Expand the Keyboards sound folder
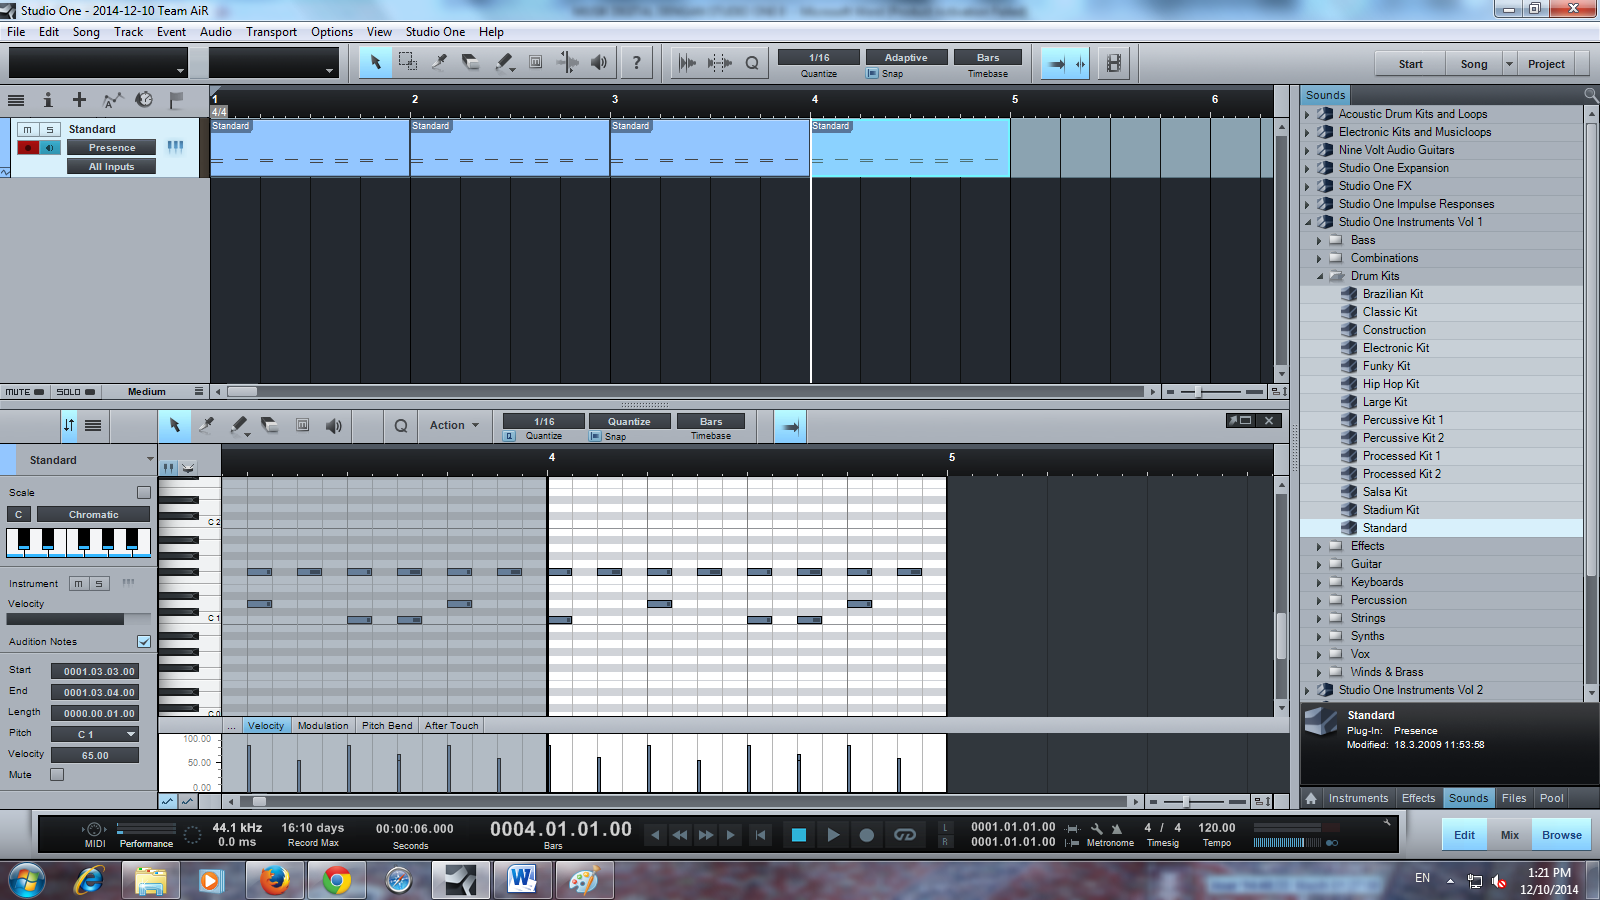Image resolution: width=1600 pixels, height=900 pixels. click(x=1319, y=582)
